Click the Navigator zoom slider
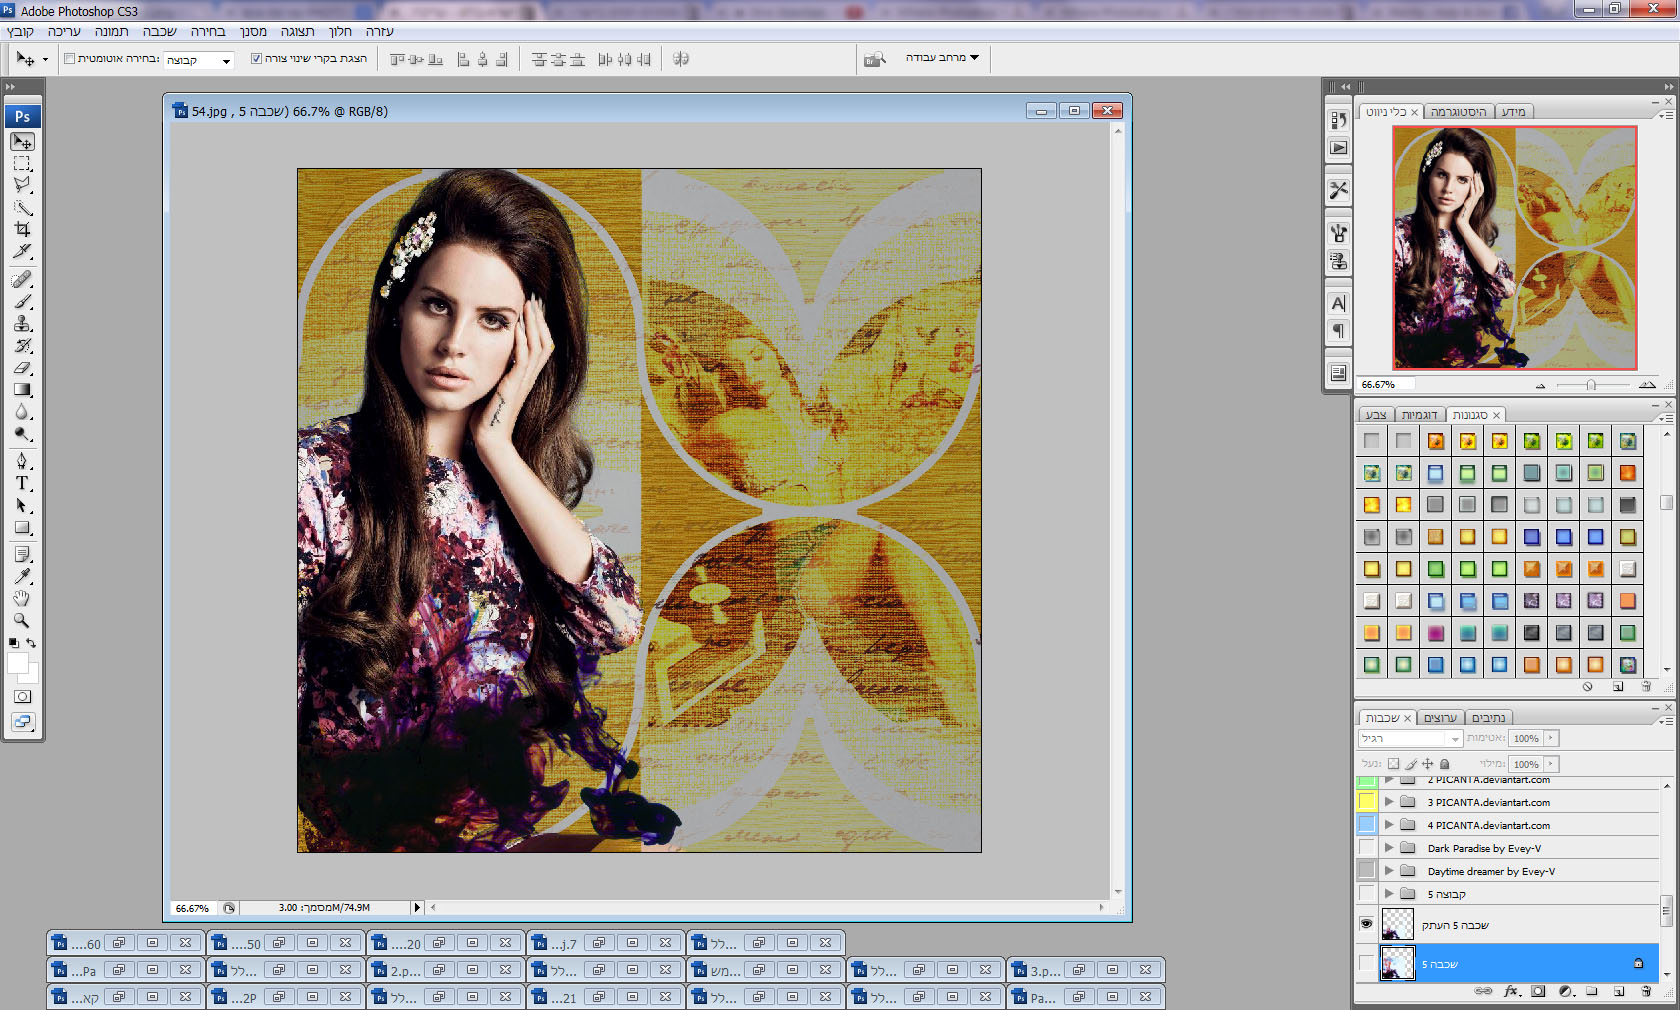1680x1010 pixels. 1591,385
